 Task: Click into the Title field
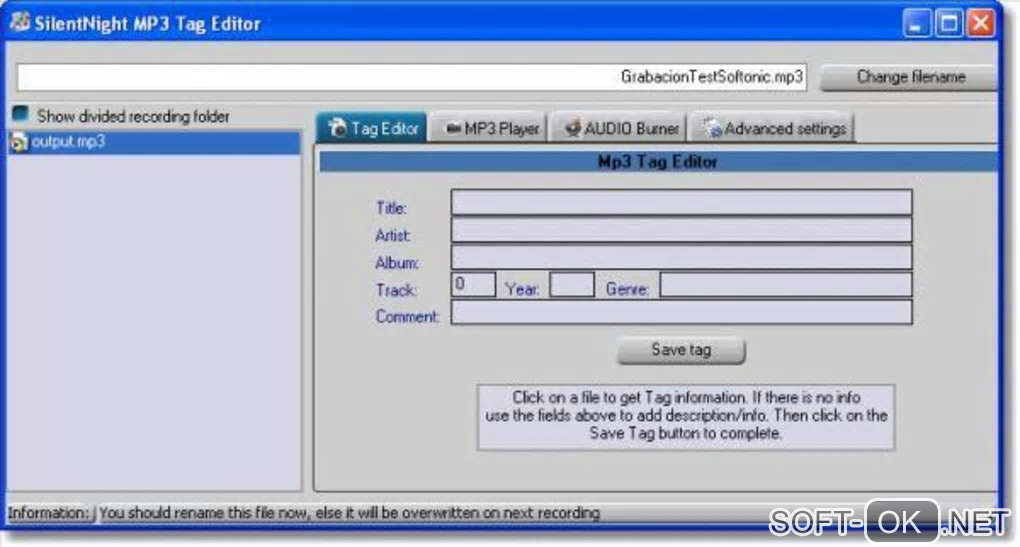coord(681,202)
